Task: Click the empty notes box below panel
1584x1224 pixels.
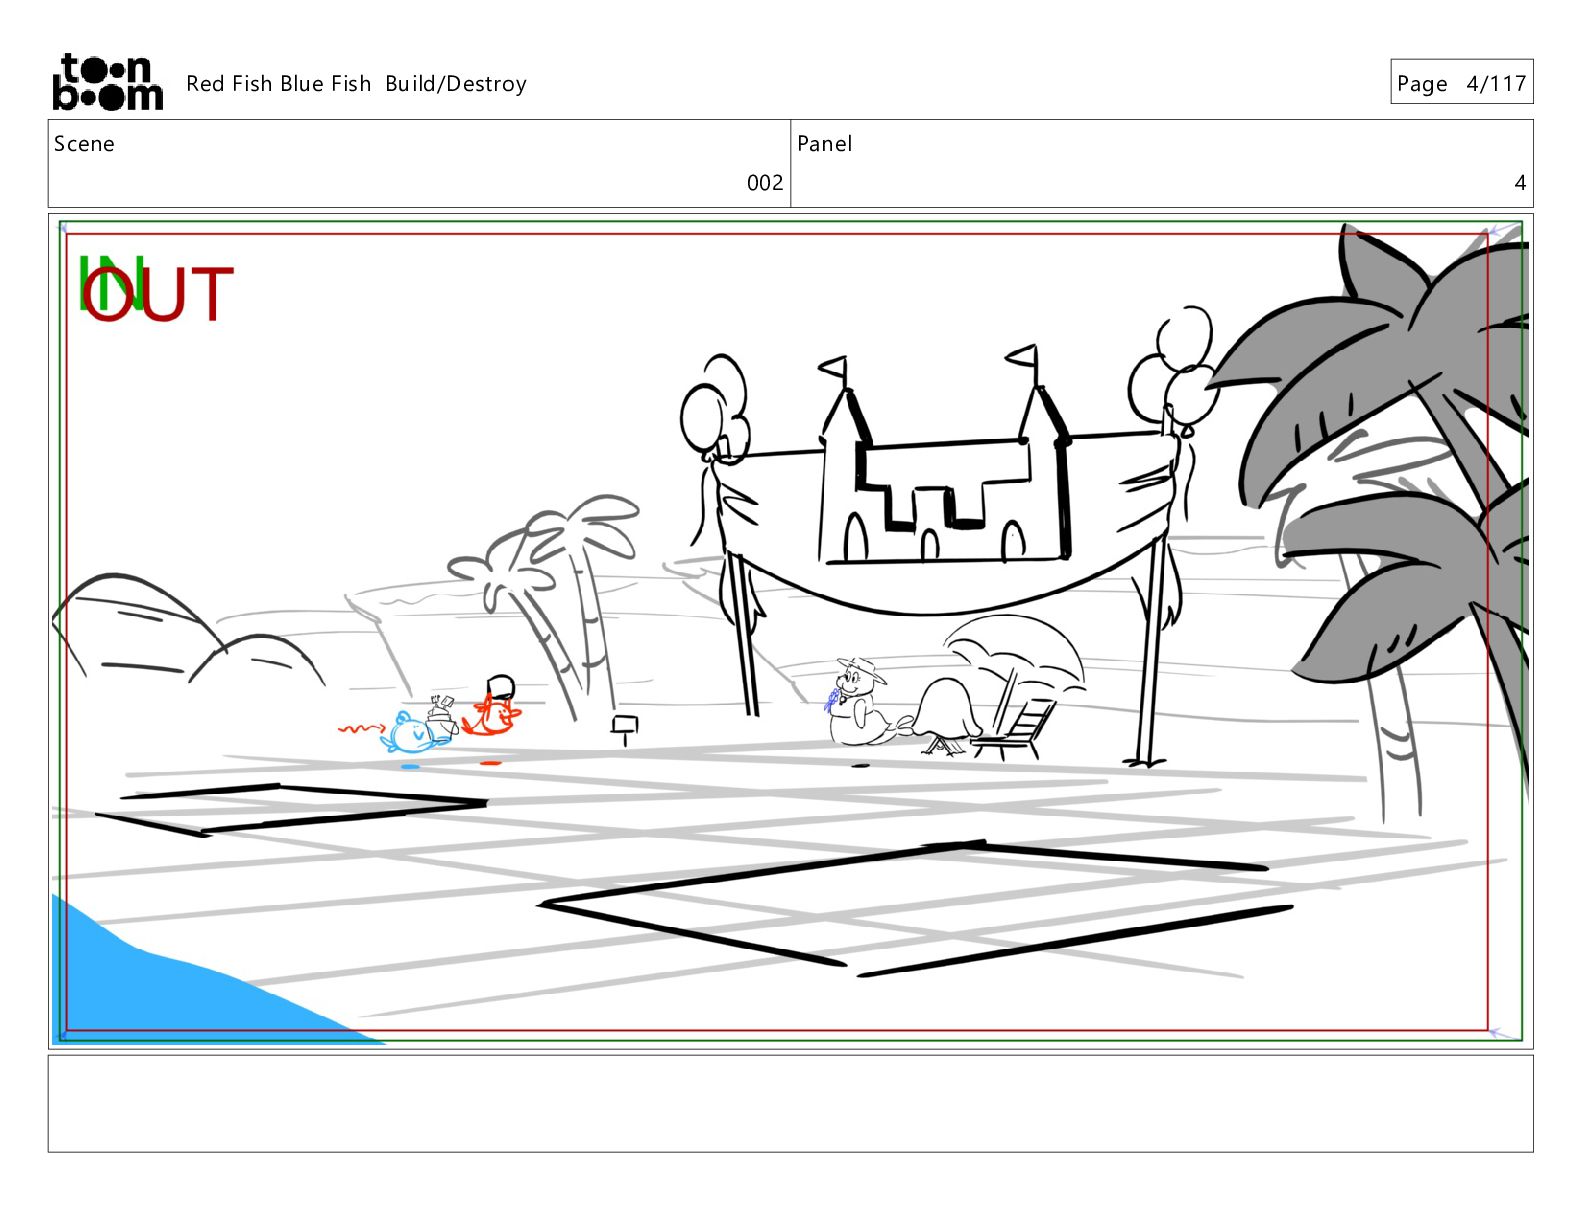Action: coord(790,1104)
